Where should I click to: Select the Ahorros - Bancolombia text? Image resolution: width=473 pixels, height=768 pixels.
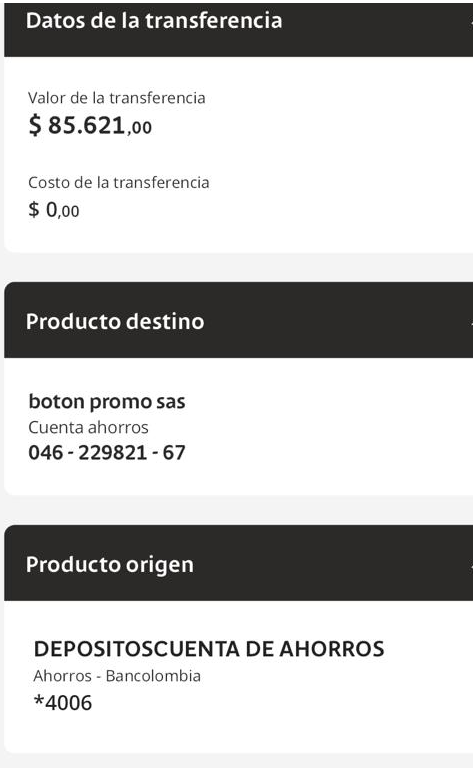(117, 676)
